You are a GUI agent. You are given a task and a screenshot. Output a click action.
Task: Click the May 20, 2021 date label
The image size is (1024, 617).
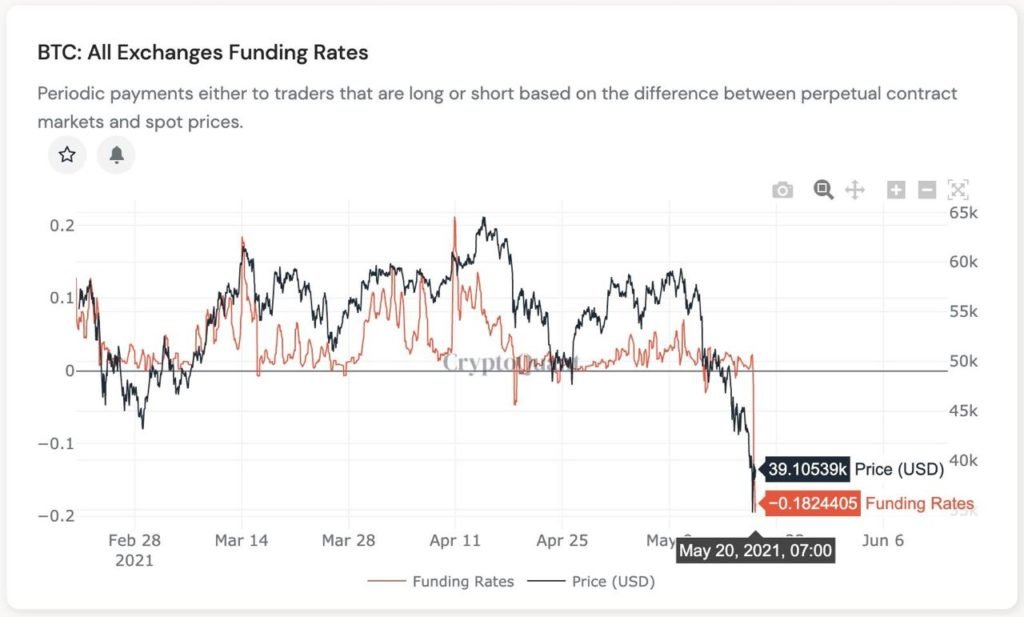[755, 550]
